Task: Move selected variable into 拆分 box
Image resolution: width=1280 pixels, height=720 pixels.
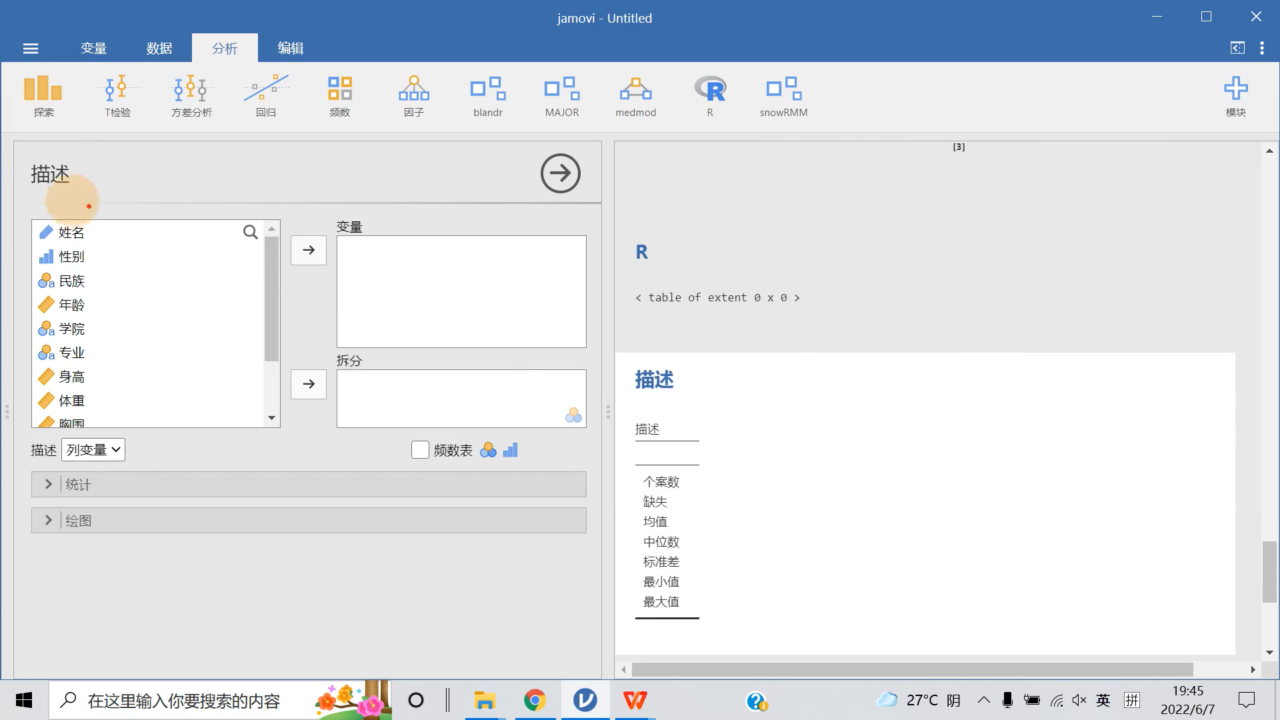Action: pos(309,384)
